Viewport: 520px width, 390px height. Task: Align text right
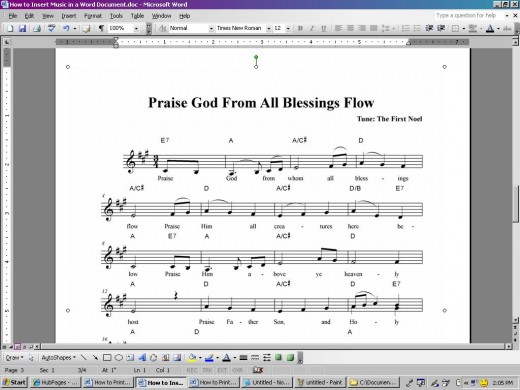(362, 28)
